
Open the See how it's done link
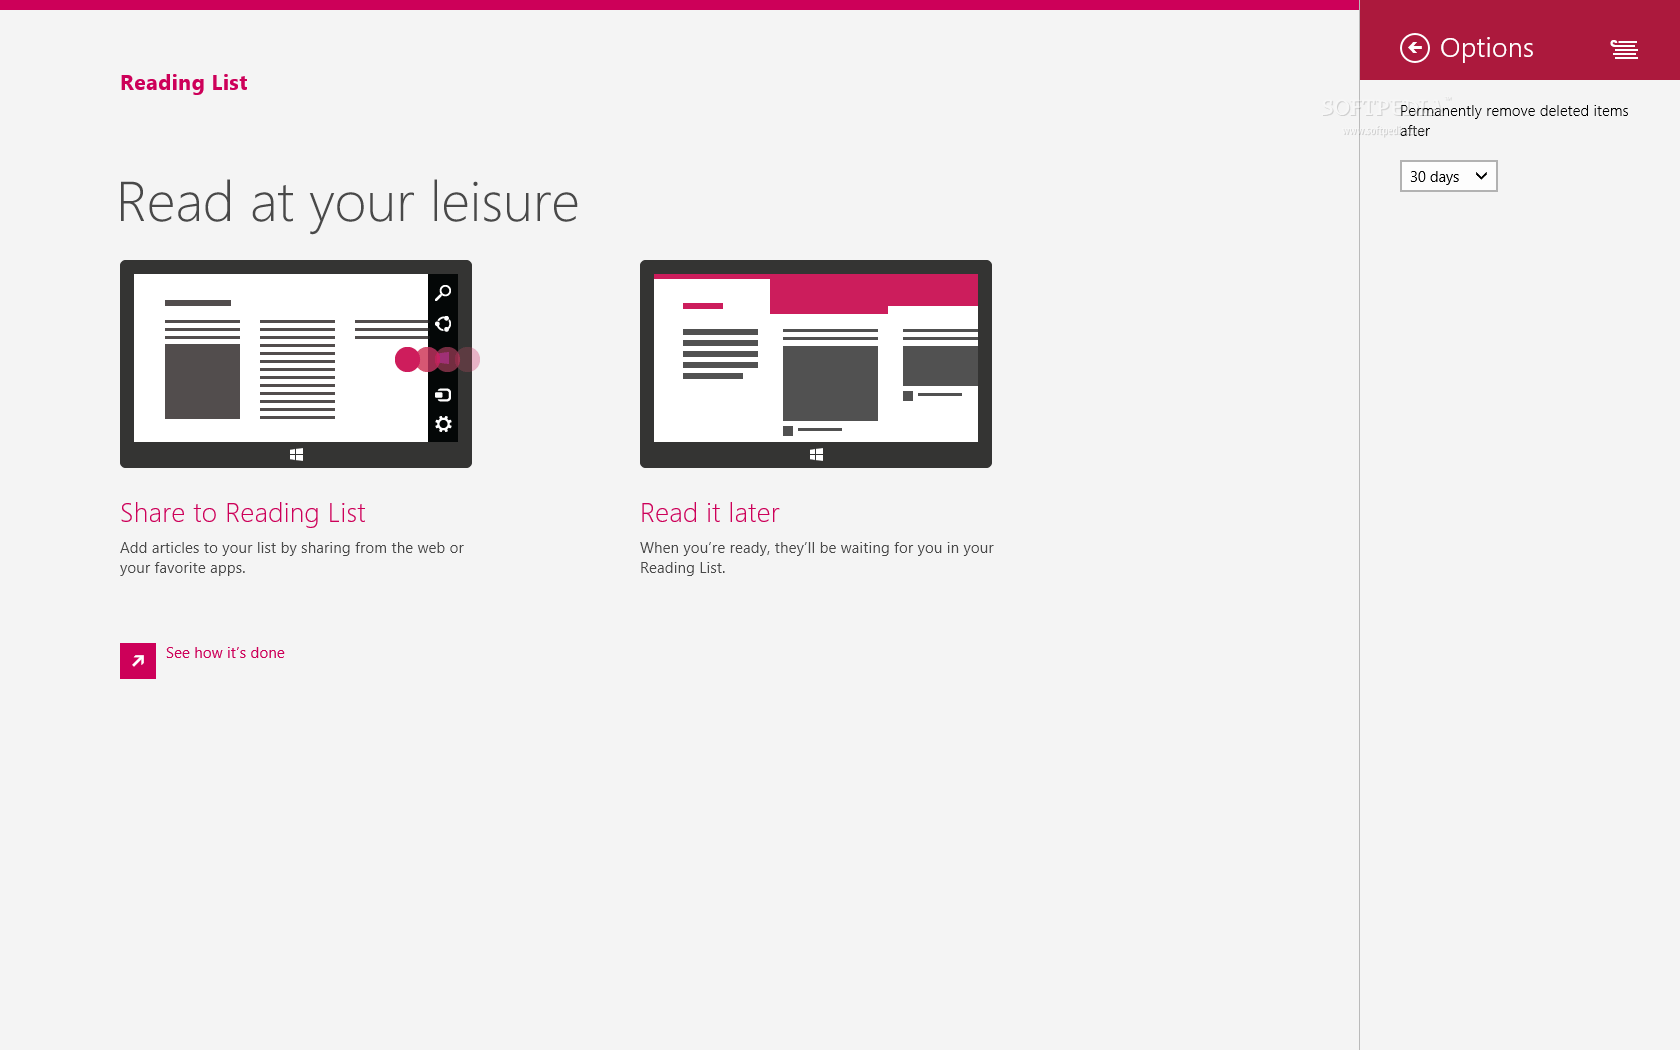(x=225, y=653)
